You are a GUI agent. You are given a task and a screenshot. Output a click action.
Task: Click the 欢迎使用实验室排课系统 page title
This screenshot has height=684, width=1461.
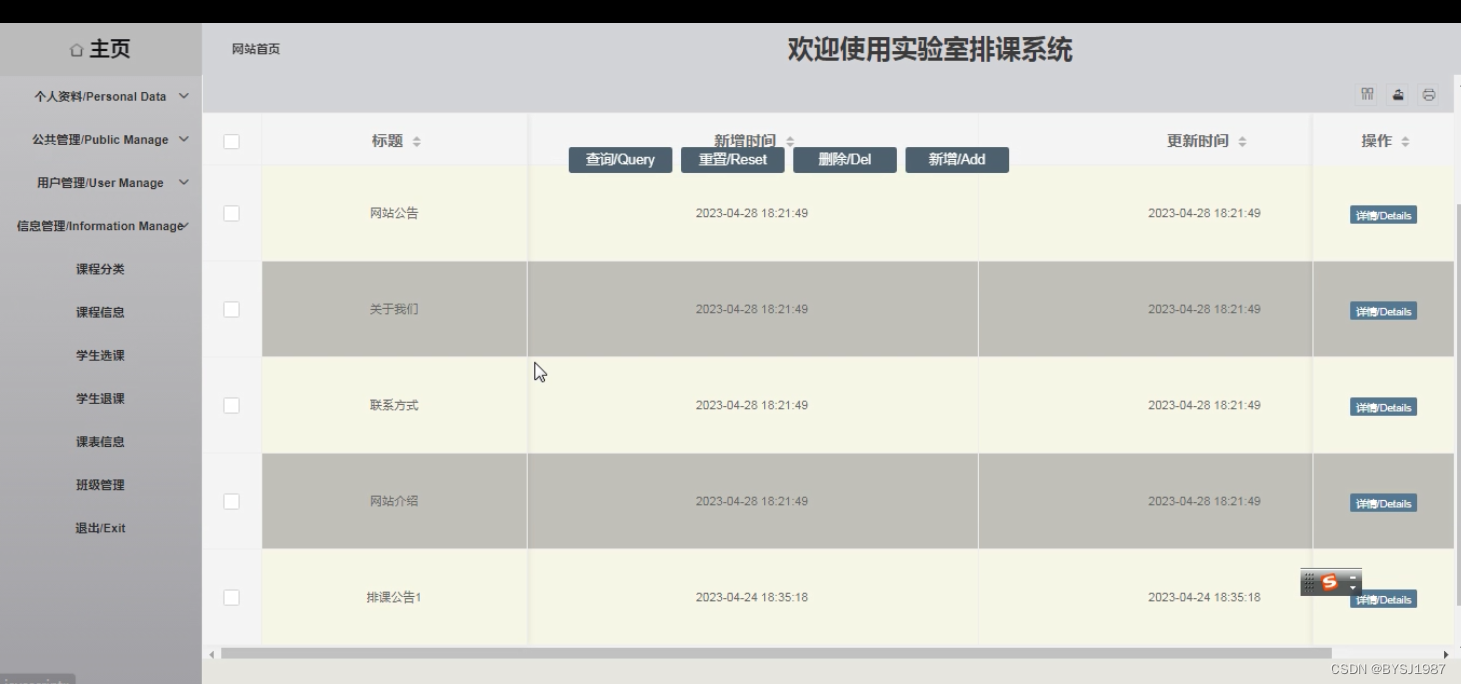929,50
